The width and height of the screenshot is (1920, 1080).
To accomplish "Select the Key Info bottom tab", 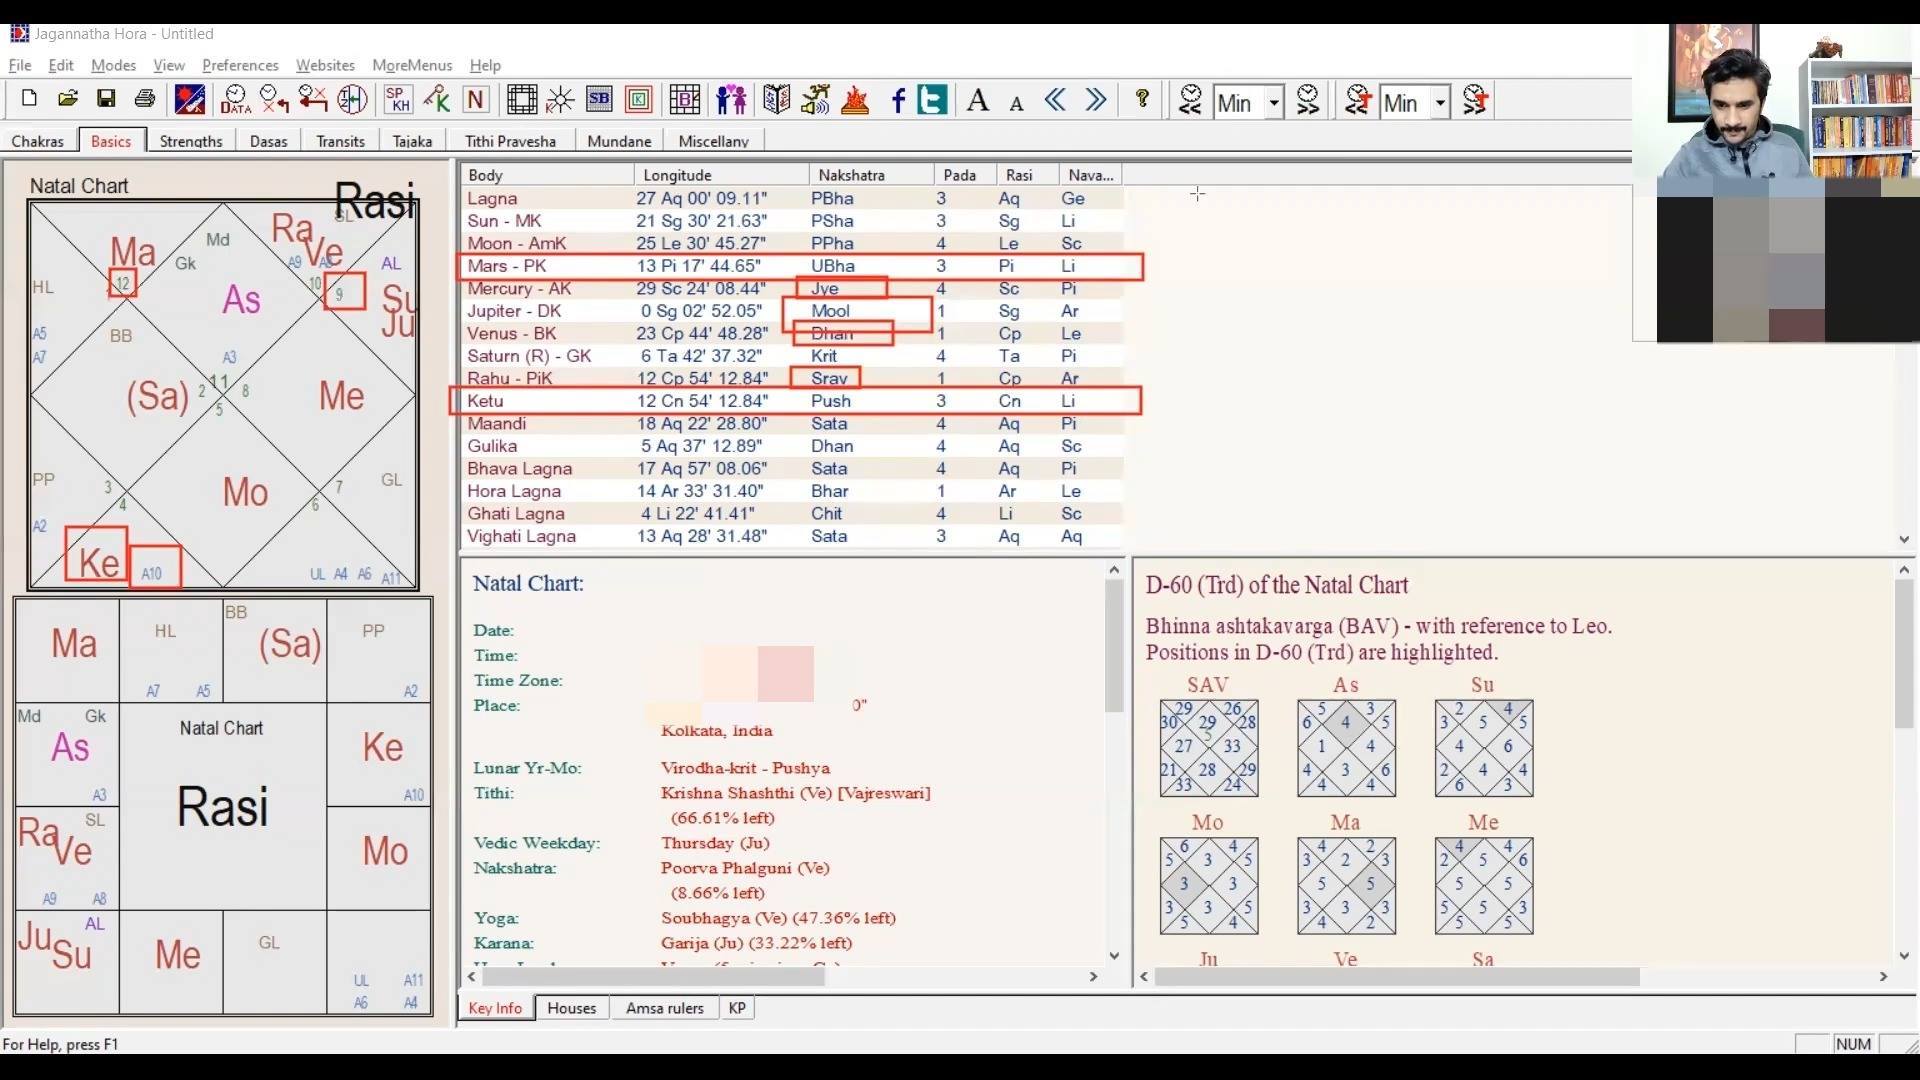I will pyautogui.click(x=495, y=1008).
